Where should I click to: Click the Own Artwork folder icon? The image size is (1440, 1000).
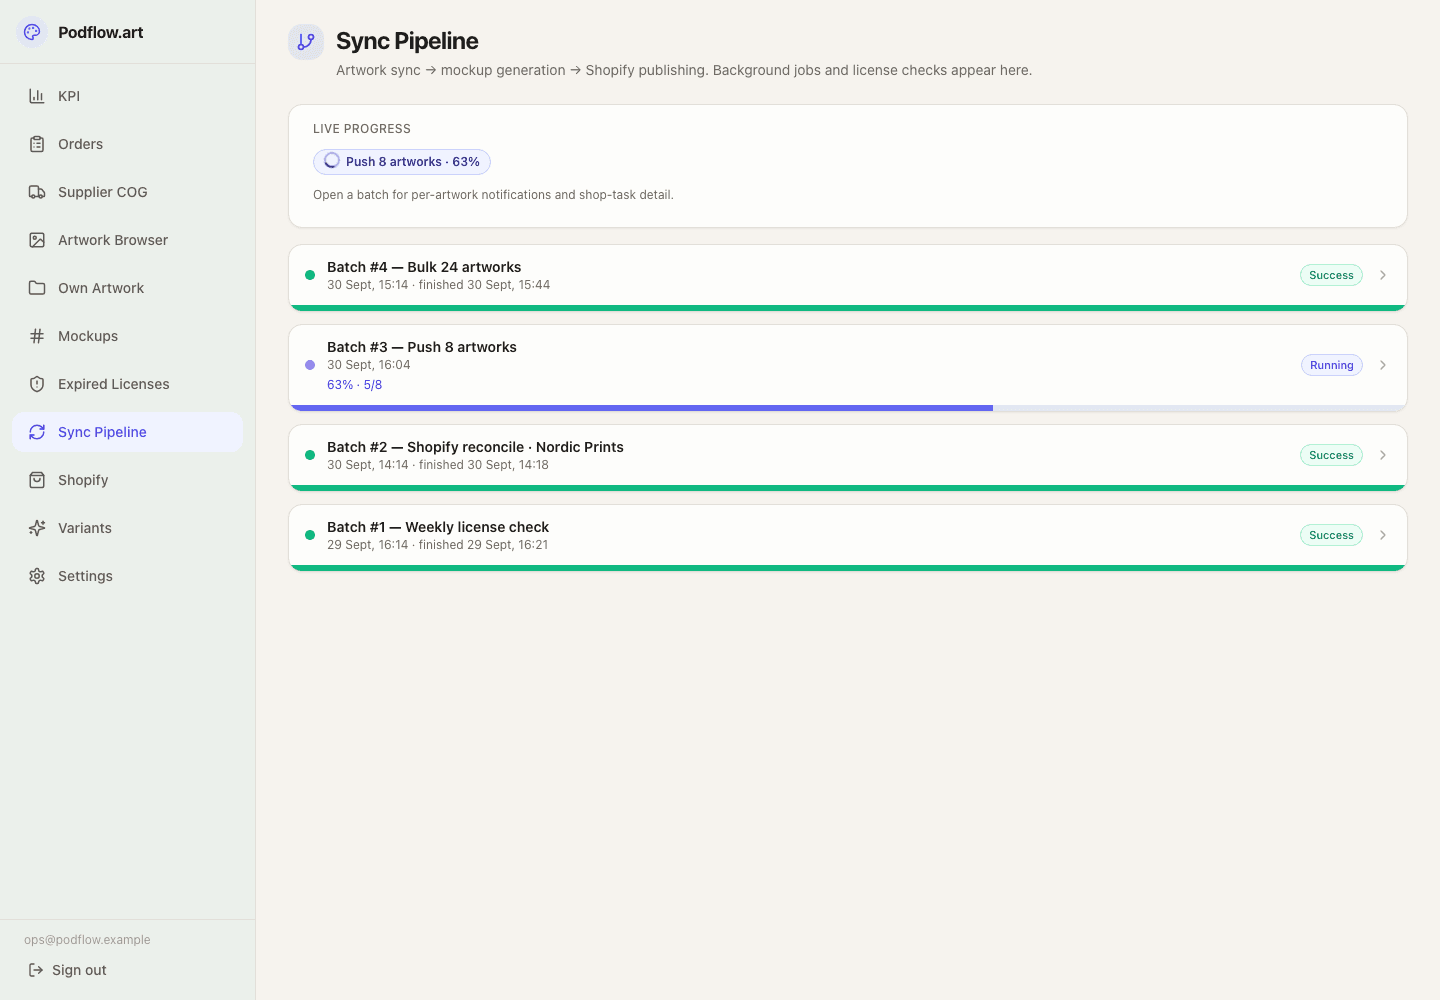[37, 288]
